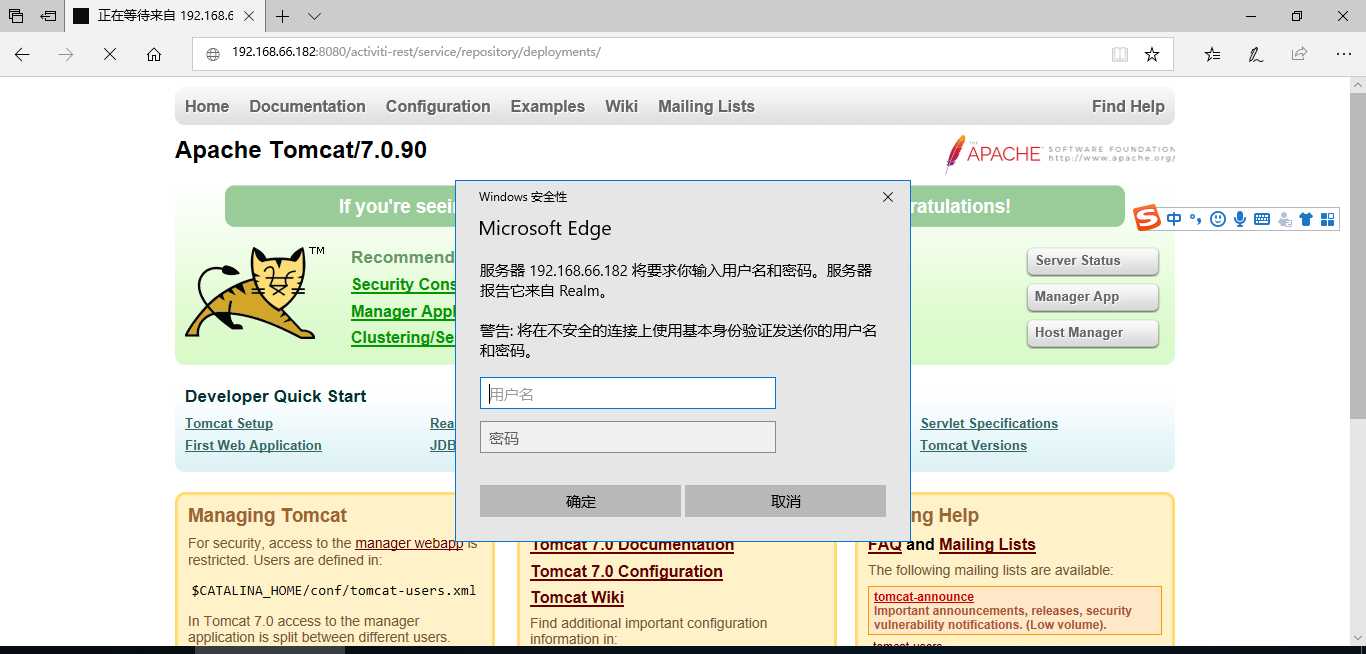Stop loading the page
Image resolution: width=1366 pixels, height=654 pixels.
pyautogui.click(x=110, y=54)
